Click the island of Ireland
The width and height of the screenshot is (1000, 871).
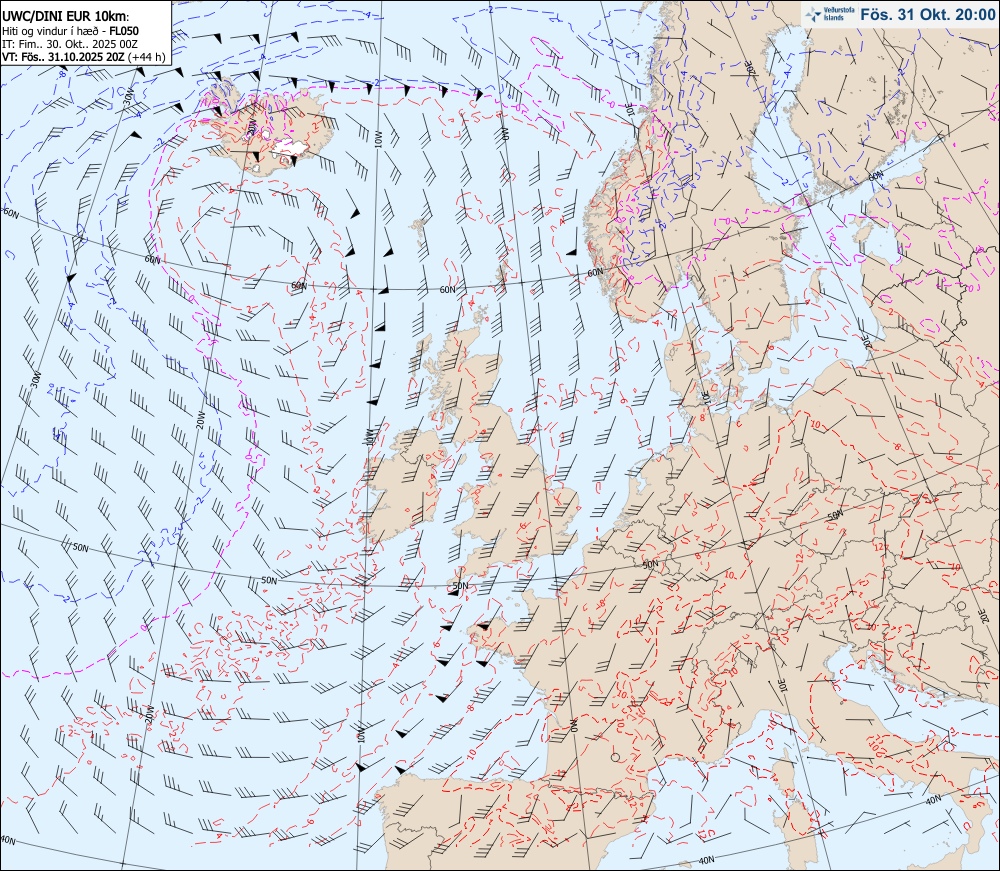click(x=404, y=487)
